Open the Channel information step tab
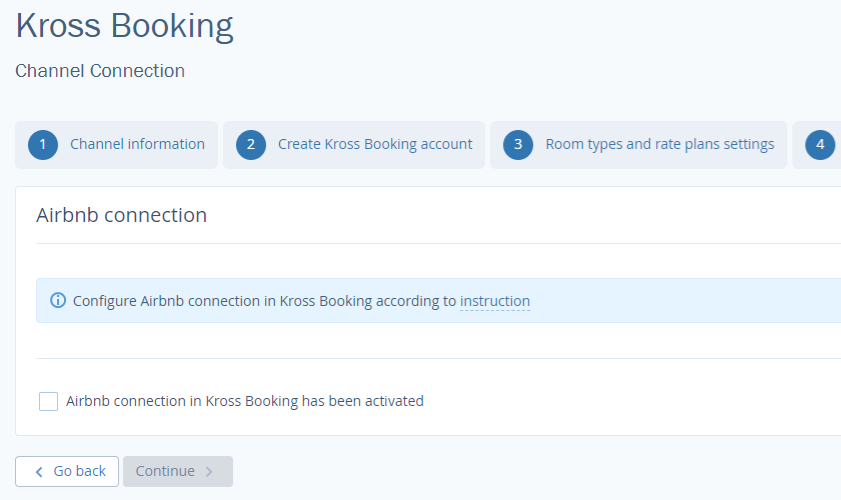Screen dimensions: 841x500 [x=116, y=145]
